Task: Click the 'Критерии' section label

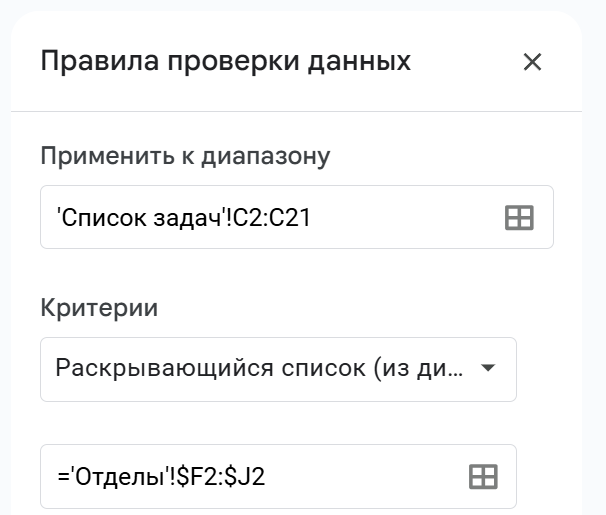Action: click(x=99, y=308)
